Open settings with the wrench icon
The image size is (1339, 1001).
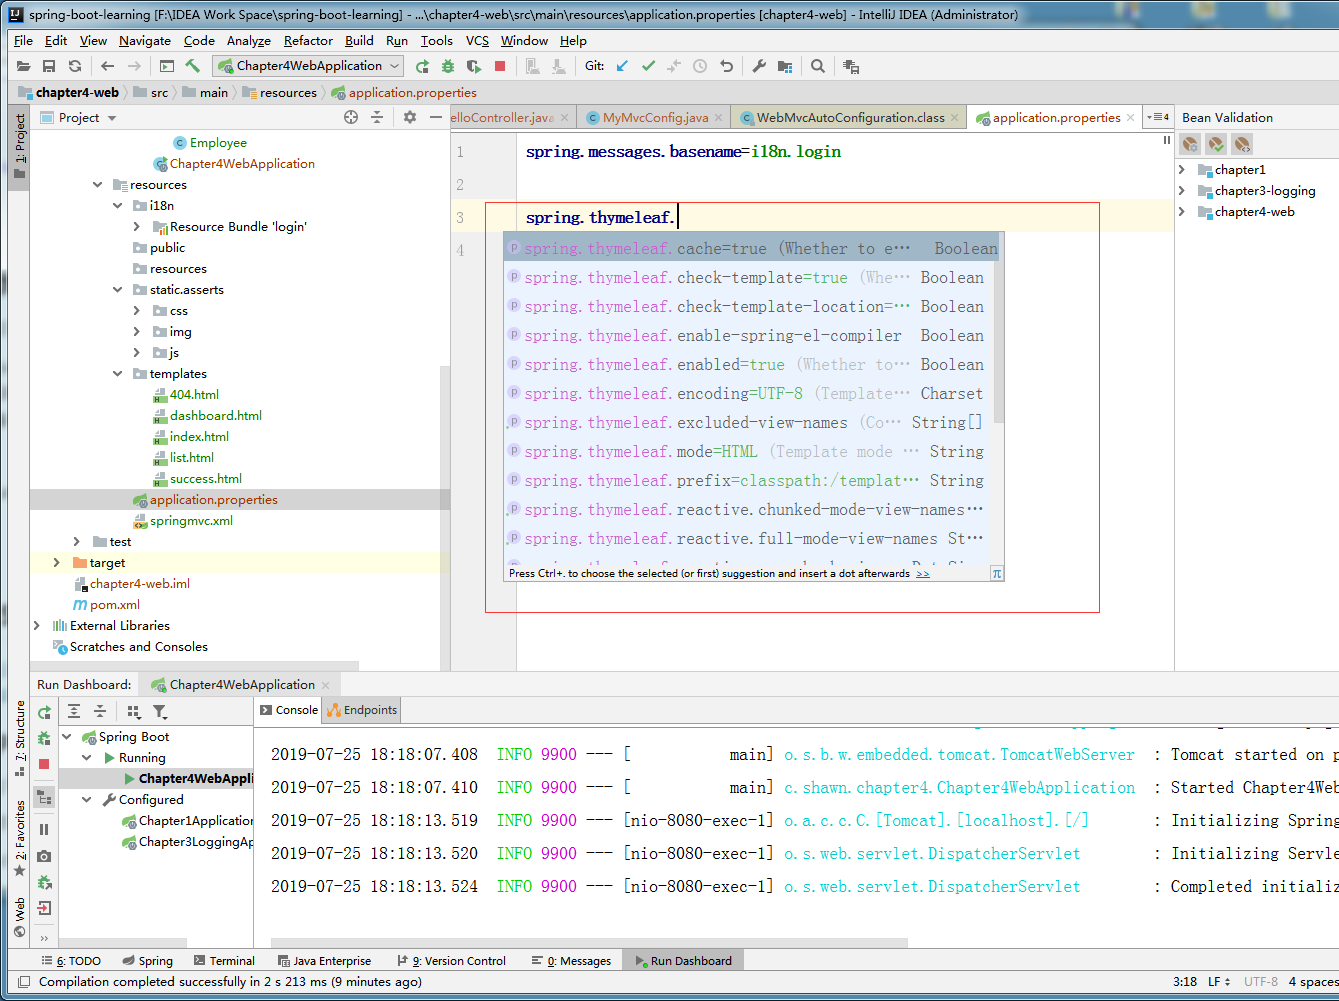tap(759, 66)
